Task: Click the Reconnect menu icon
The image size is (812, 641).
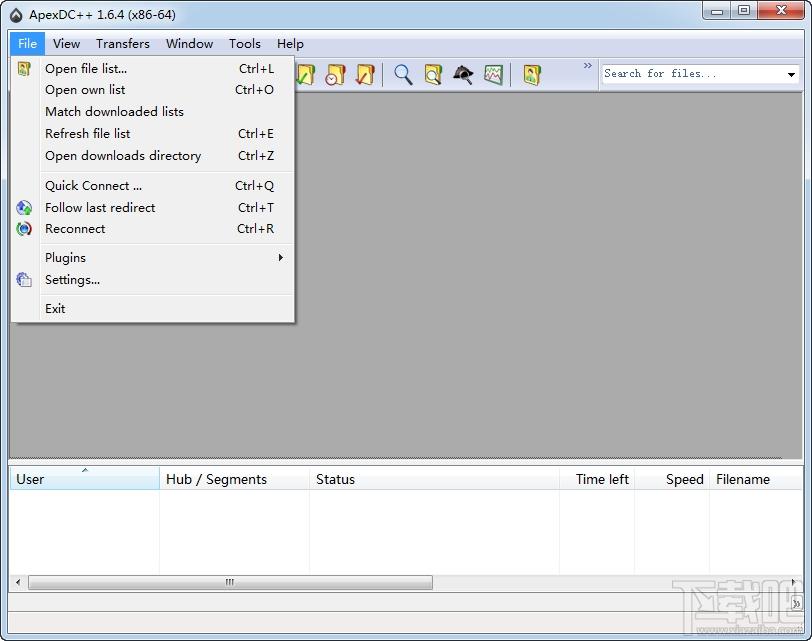Action: 24,228
